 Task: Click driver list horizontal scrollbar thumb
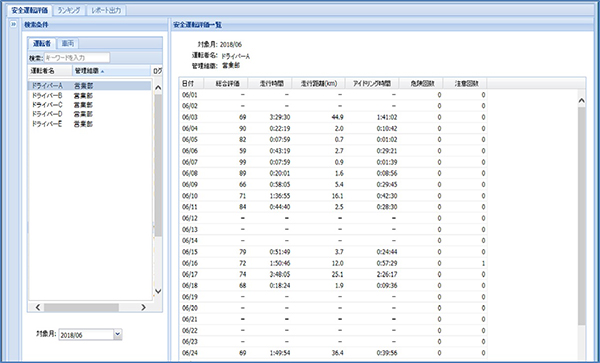click(81, 307)
